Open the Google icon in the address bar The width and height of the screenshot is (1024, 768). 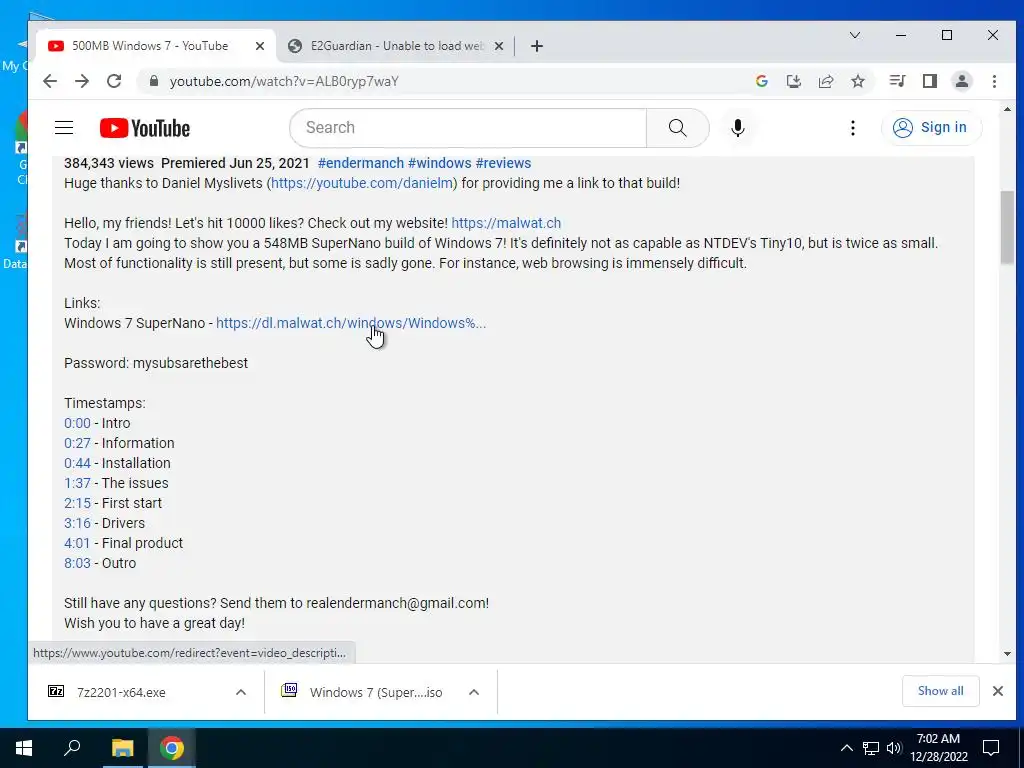pyautogui.click(x=761, y=81)
